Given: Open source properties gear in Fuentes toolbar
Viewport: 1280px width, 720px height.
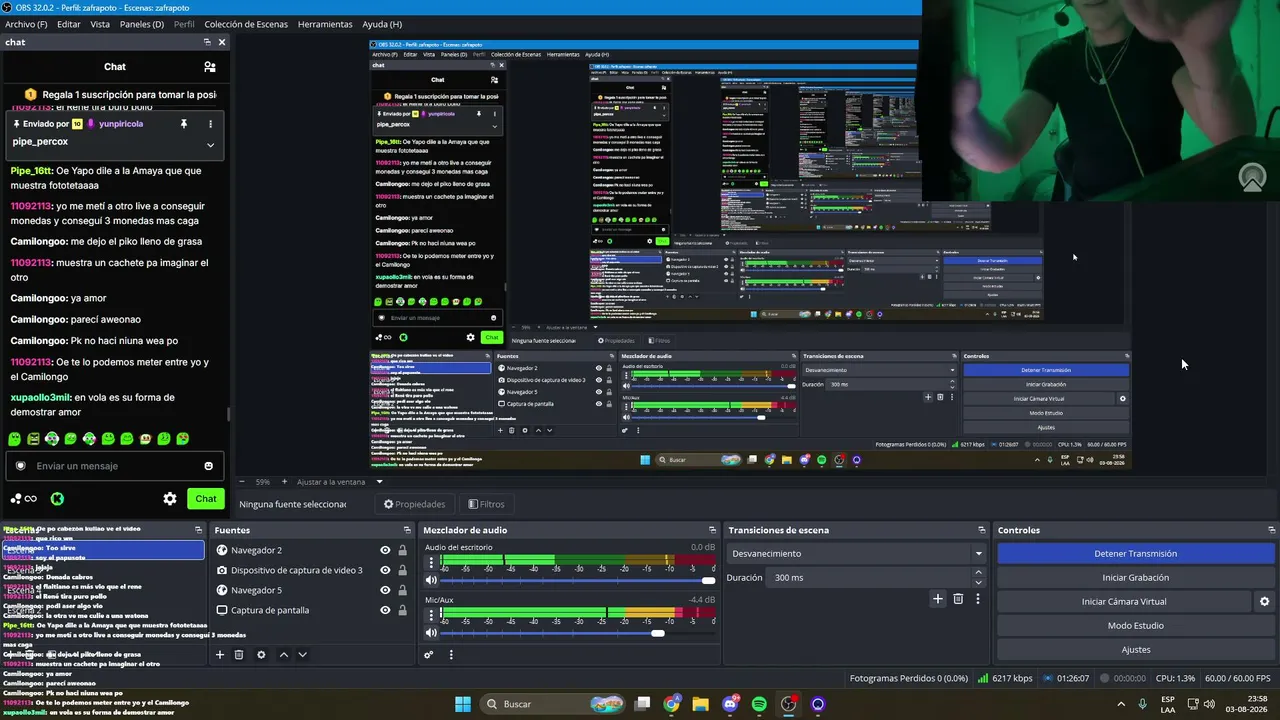Looking at the screenshot, I should (261, 655).
